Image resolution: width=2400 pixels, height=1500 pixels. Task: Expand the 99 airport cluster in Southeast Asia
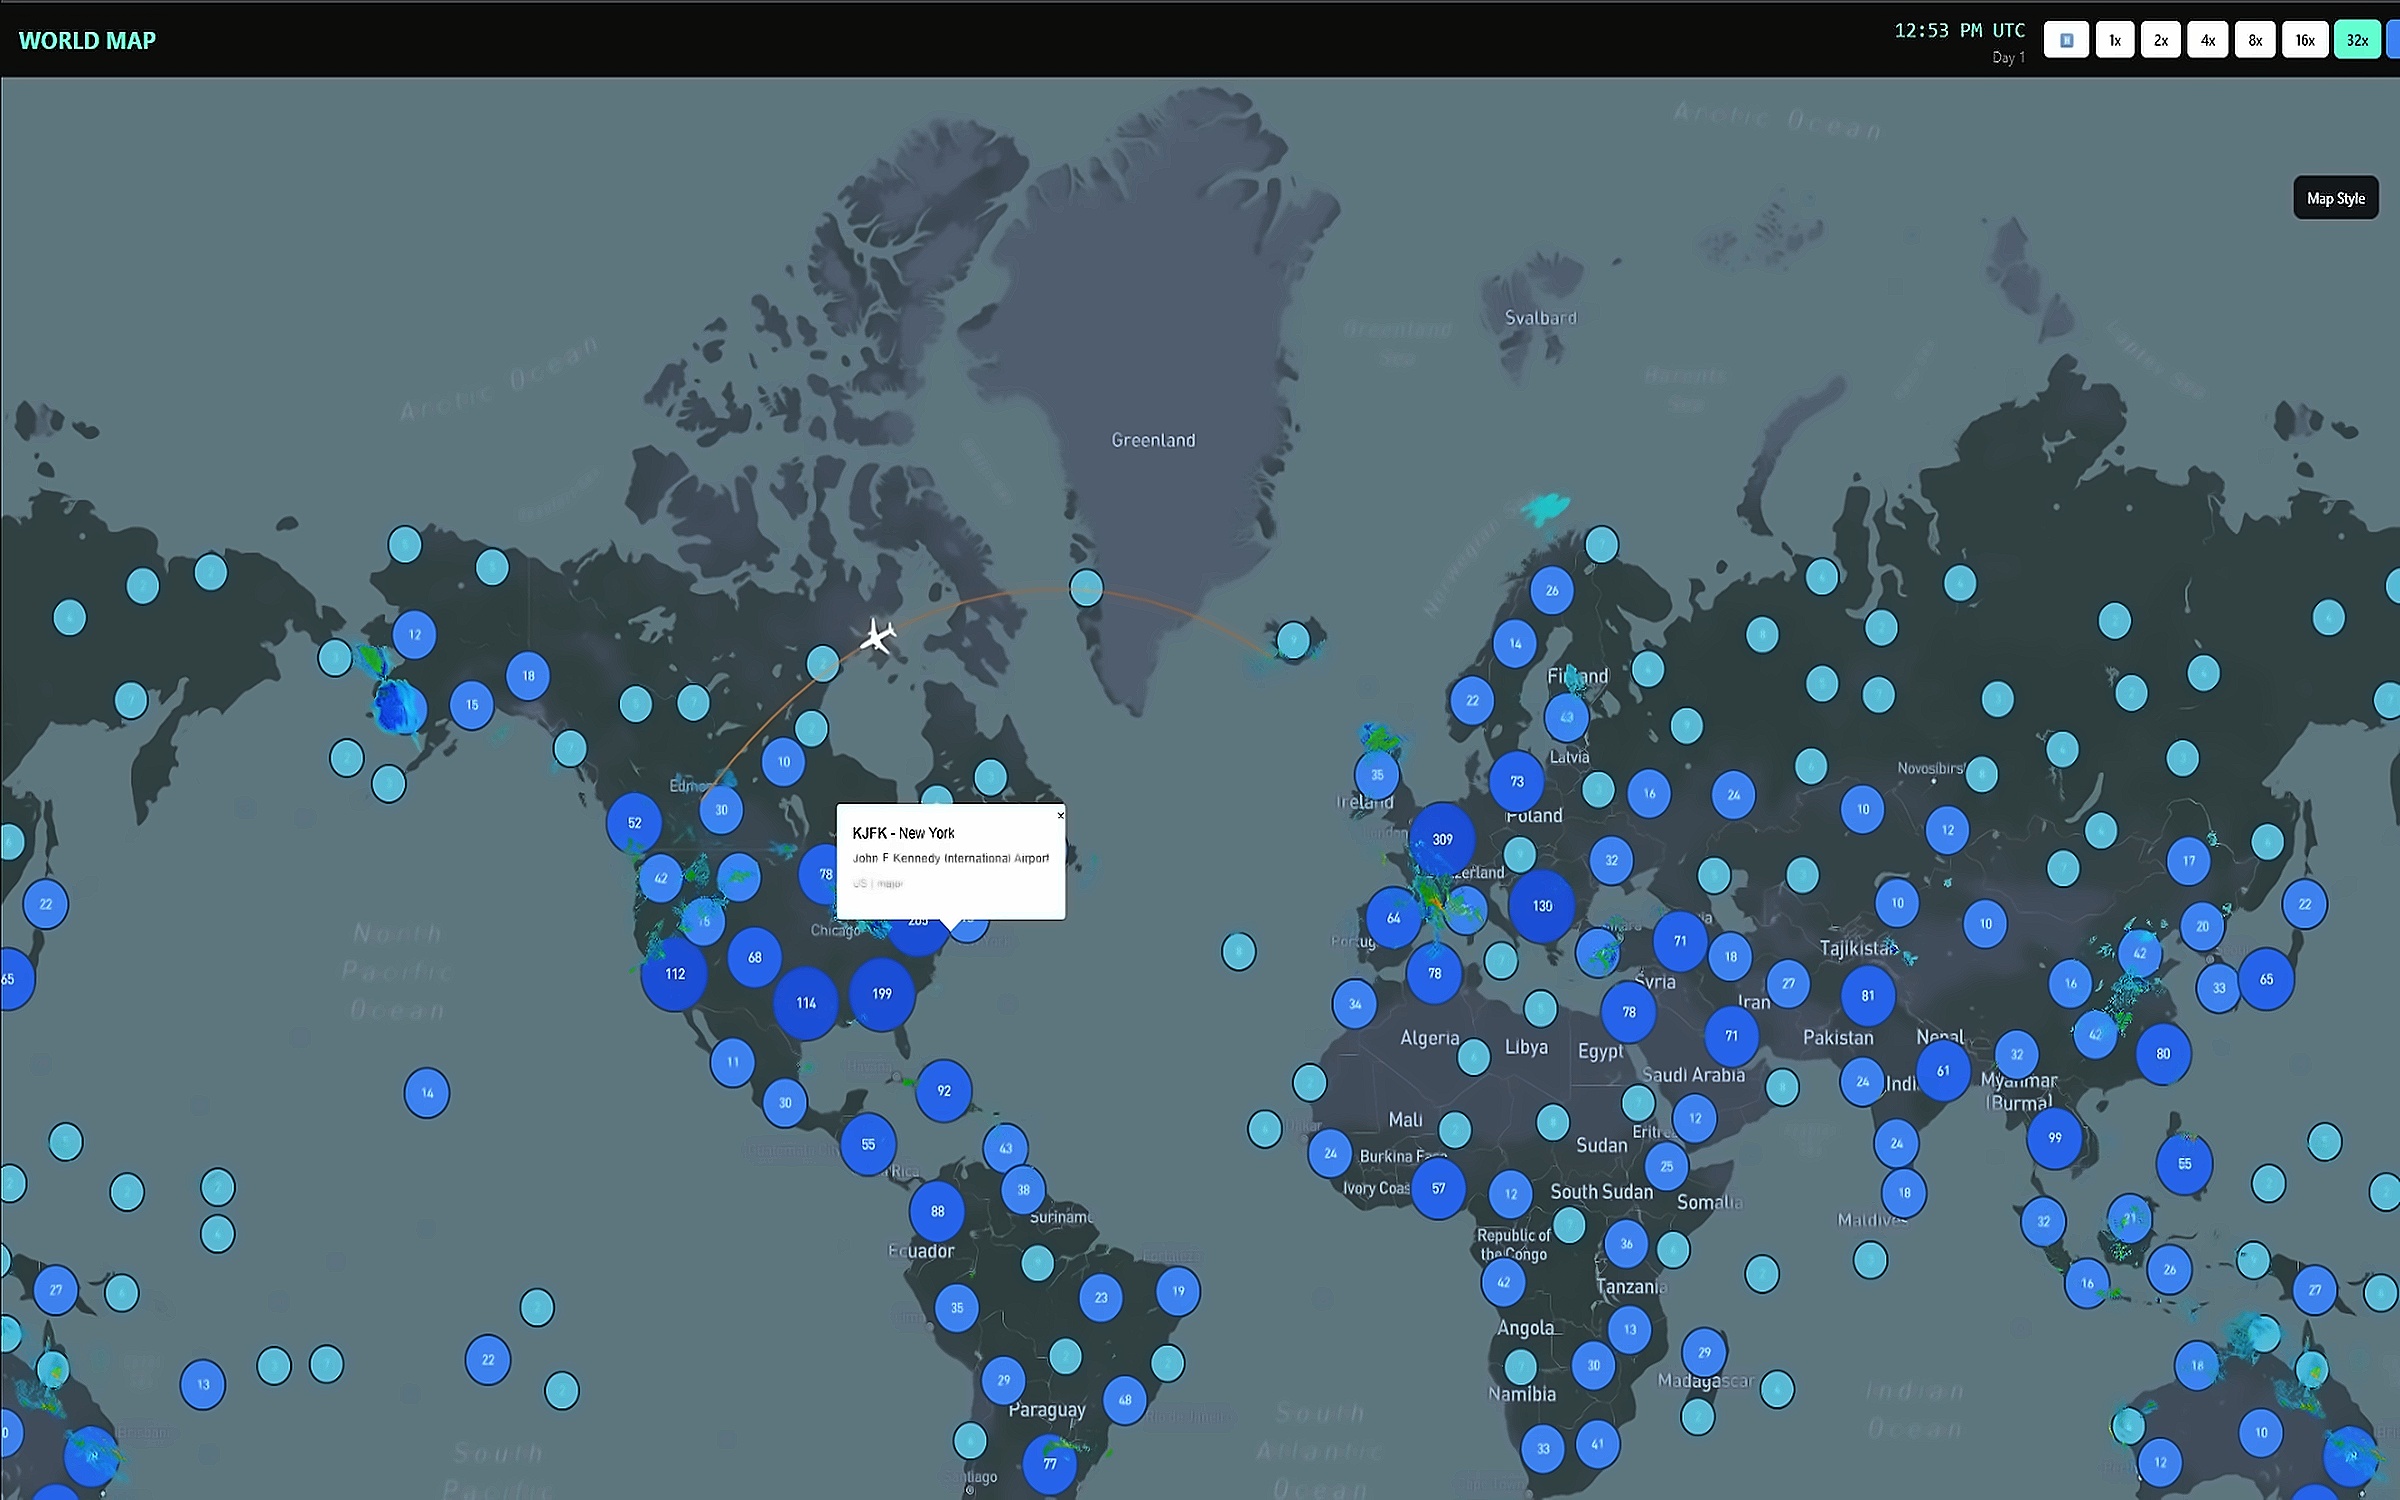[2054, 1137]
